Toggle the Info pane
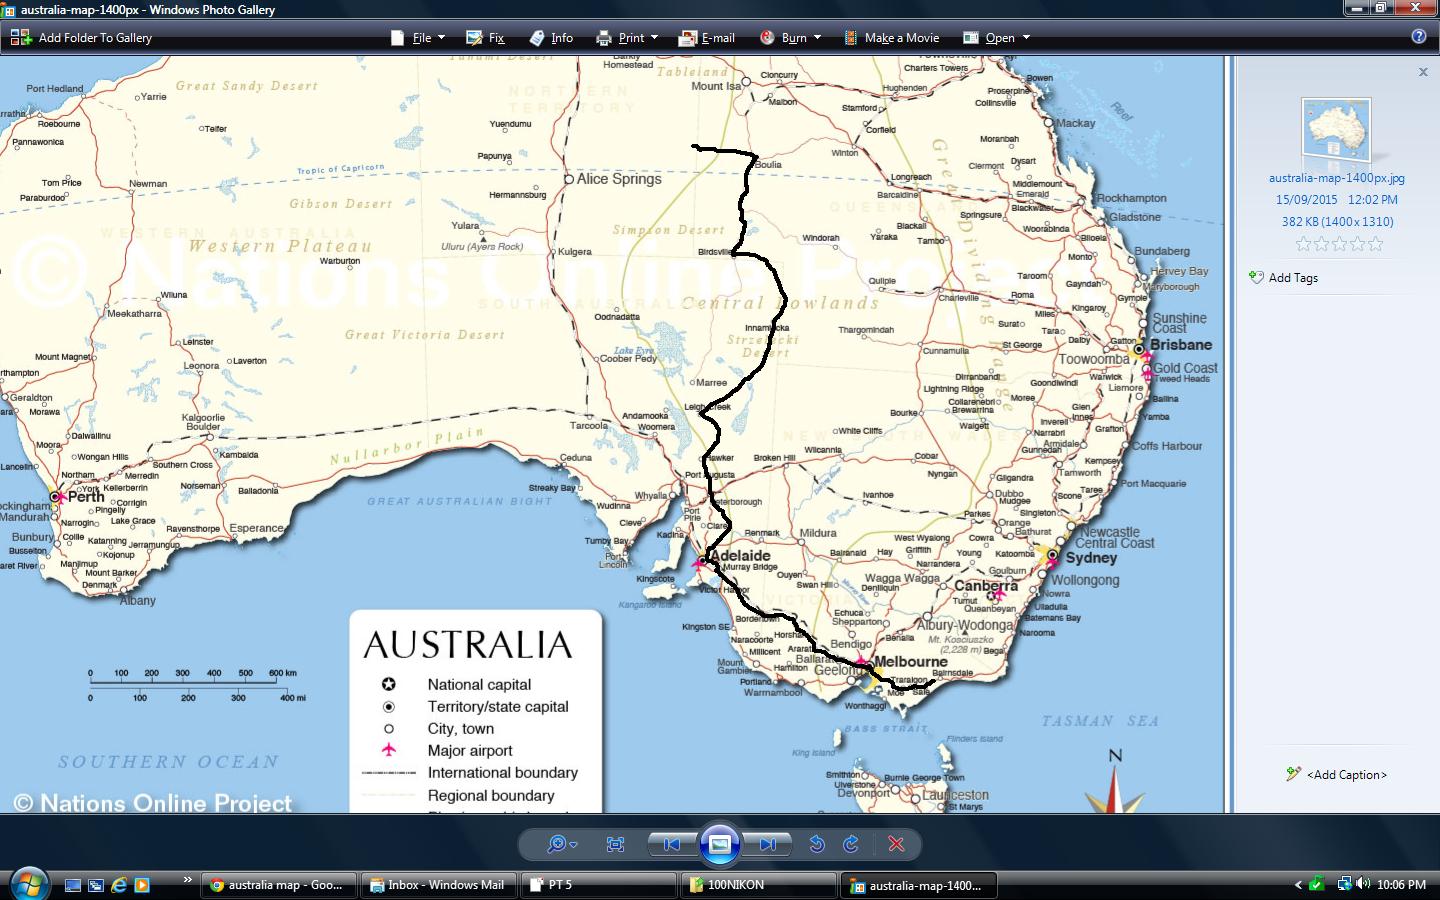The width and height of the screenshot is (1440, 900). (x=551, y=38)
